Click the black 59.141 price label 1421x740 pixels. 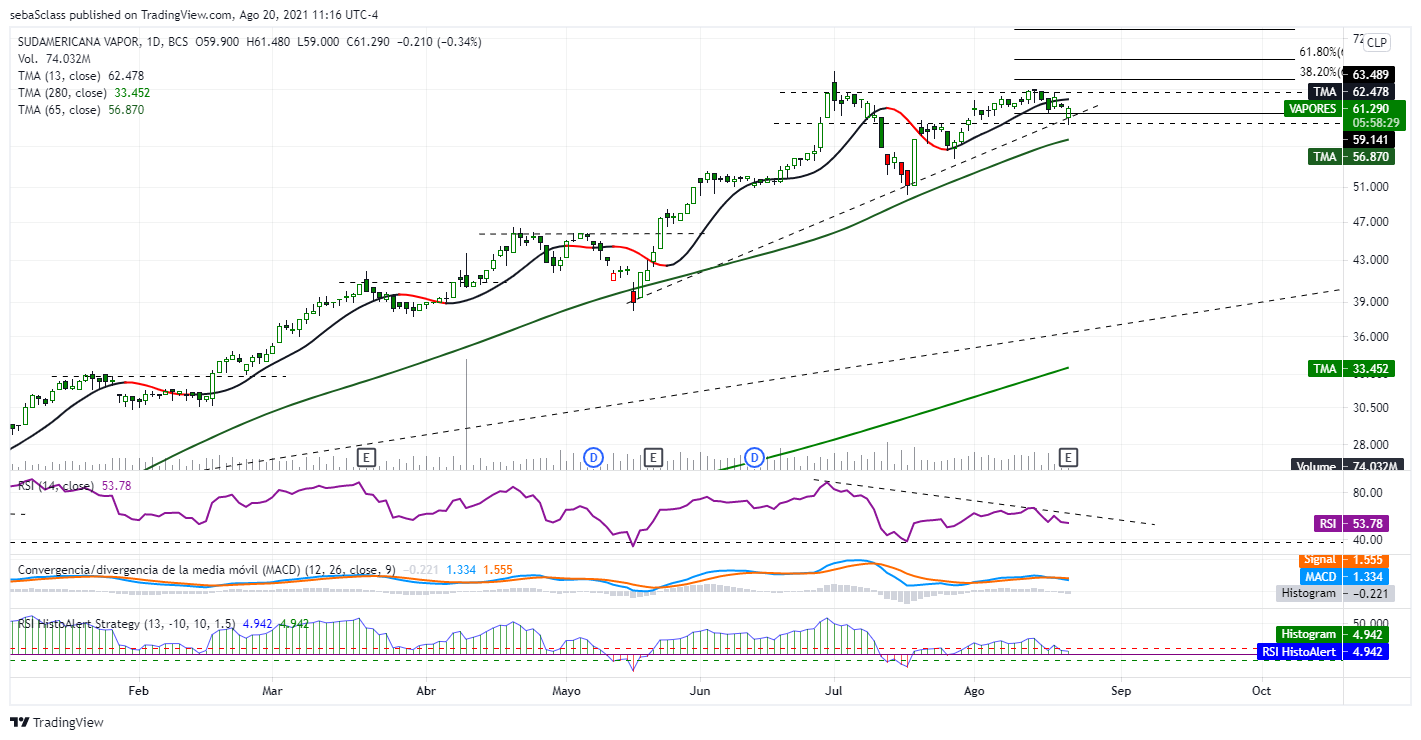1369,139
